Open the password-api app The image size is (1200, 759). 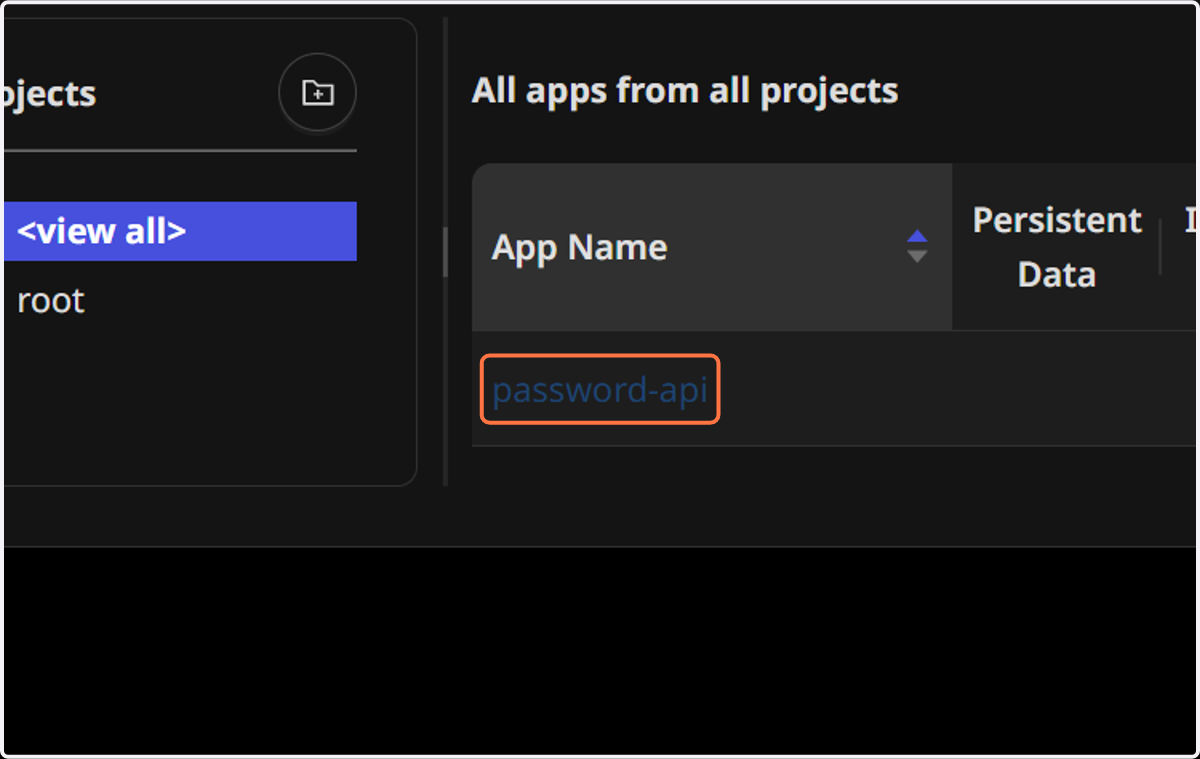point(600,389)
